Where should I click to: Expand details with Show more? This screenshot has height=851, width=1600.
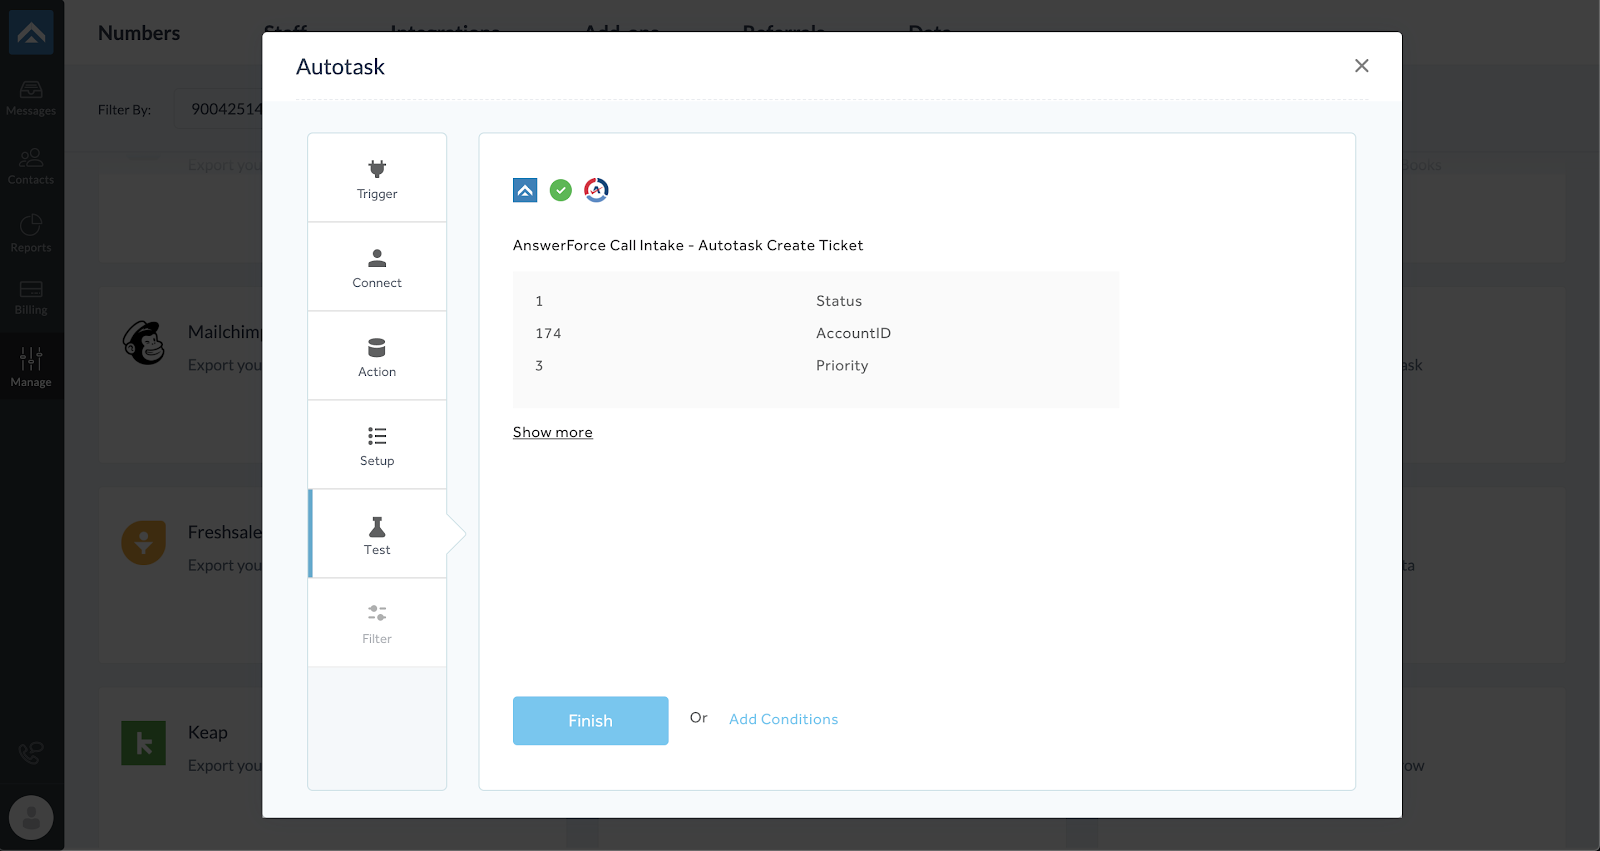[x=553, y=432]
